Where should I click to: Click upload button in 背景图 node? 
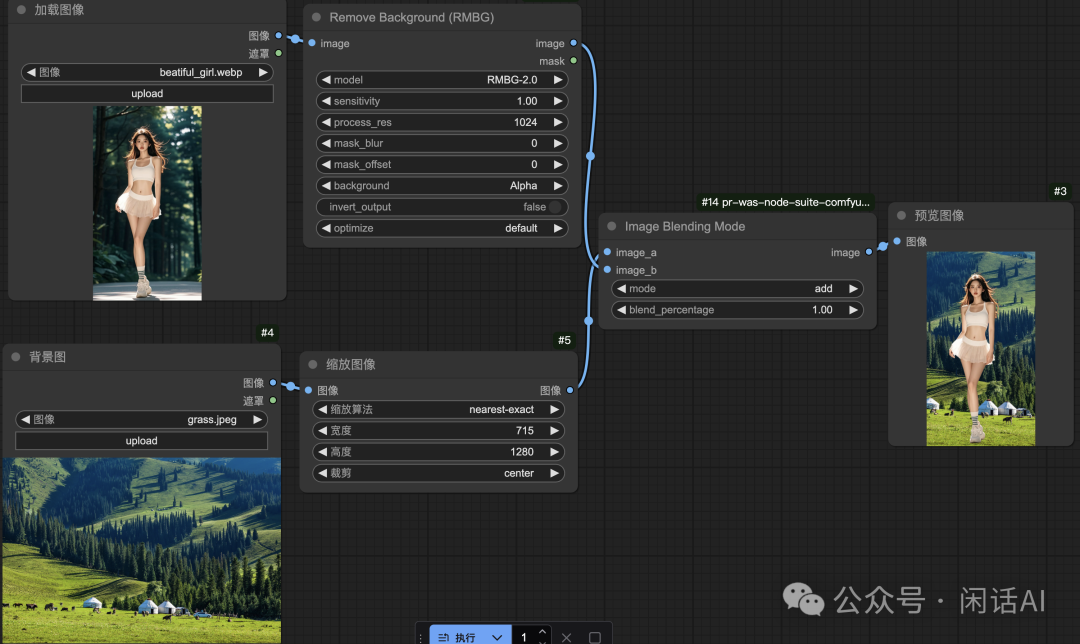coord(141,441)
